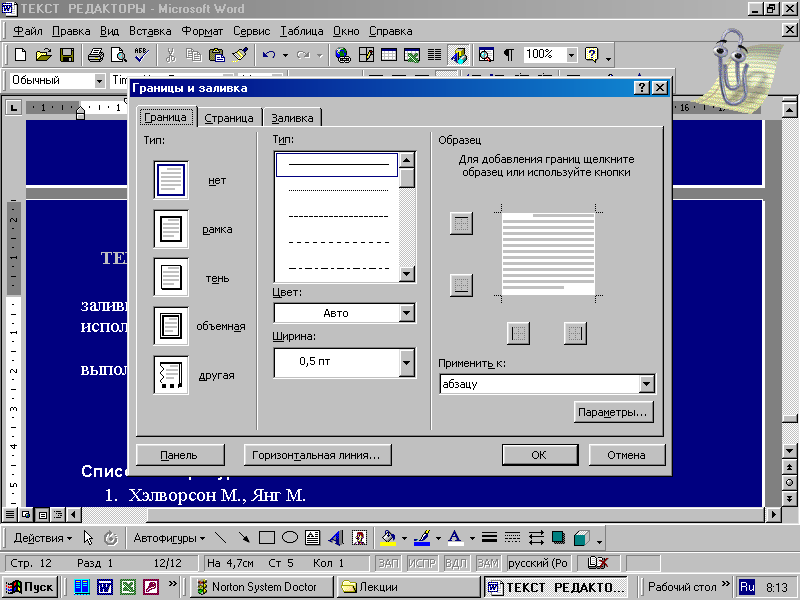
Task: Insert Excel worksheet icon
Action: click(412, 55)
